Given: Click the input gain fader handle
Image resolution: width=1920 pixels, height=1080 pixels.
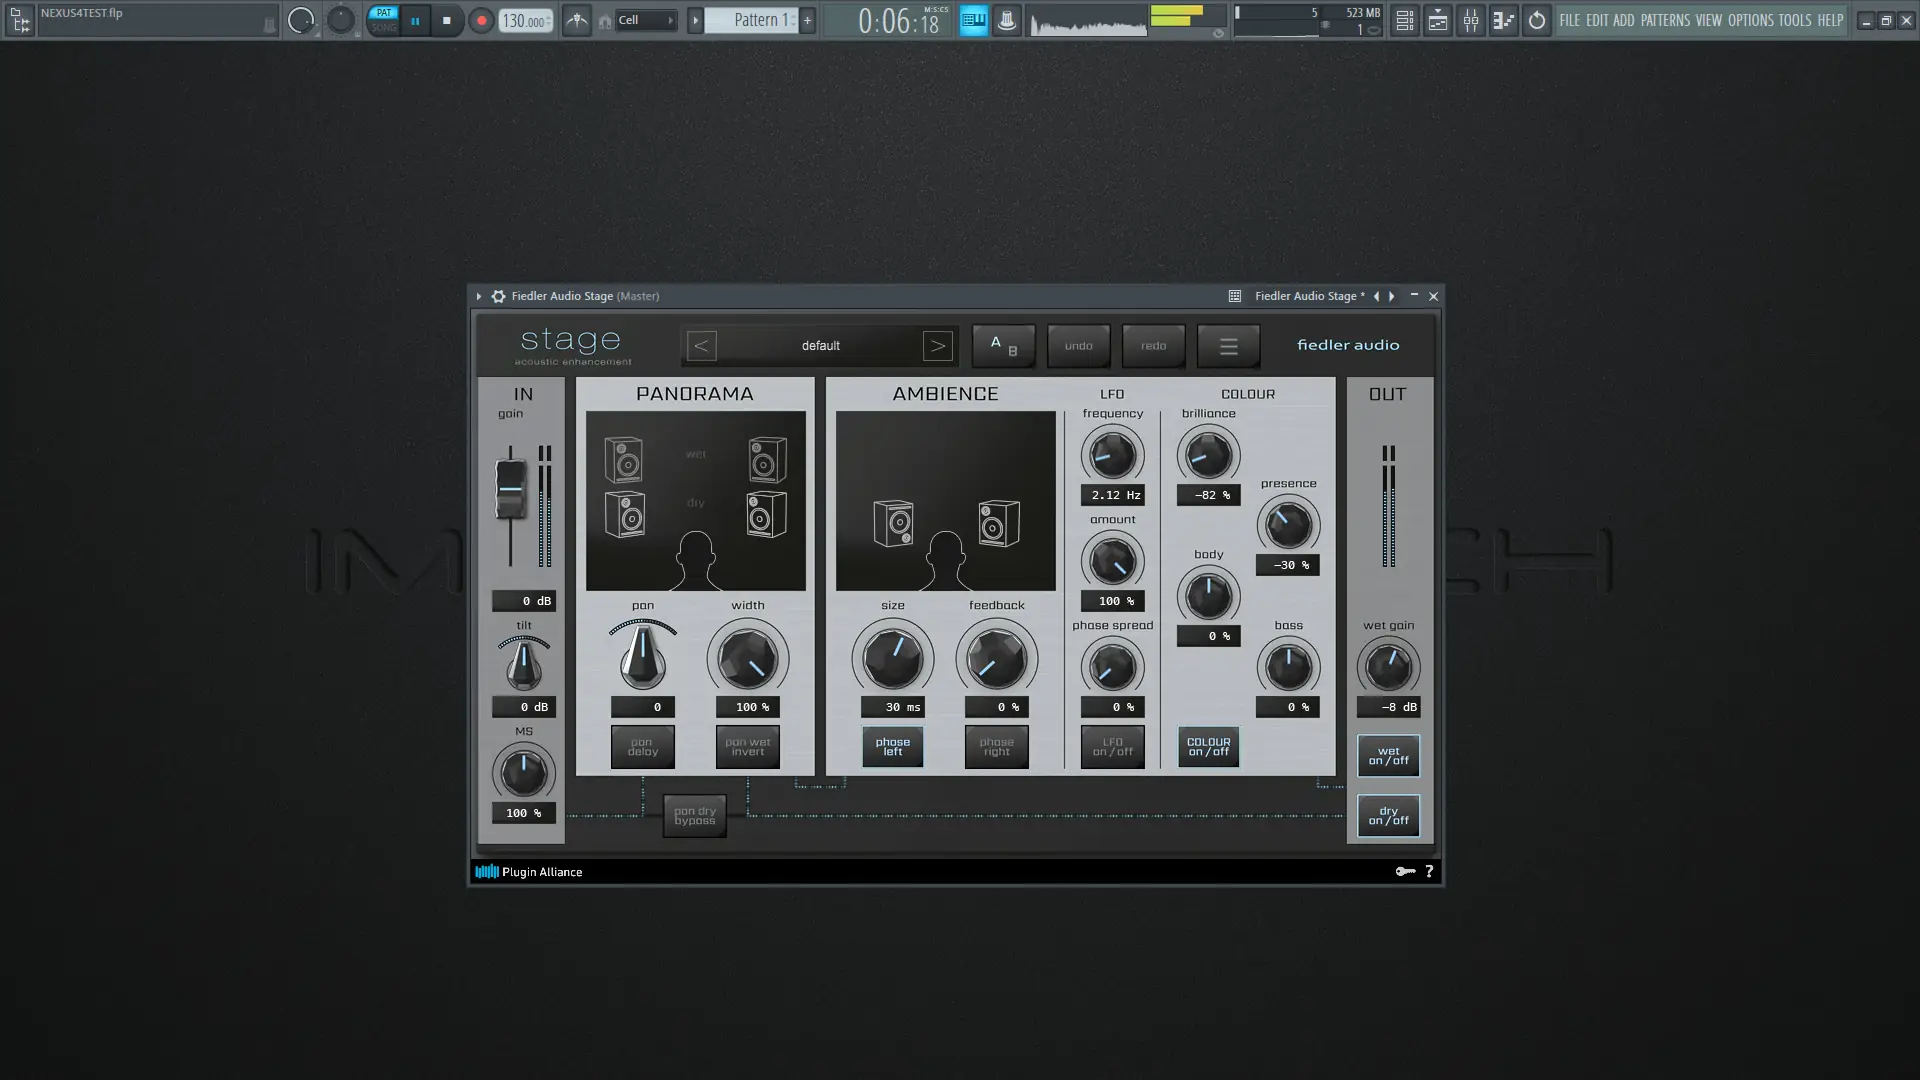Looking at the screenshot, I should click(x=510, y=489).
